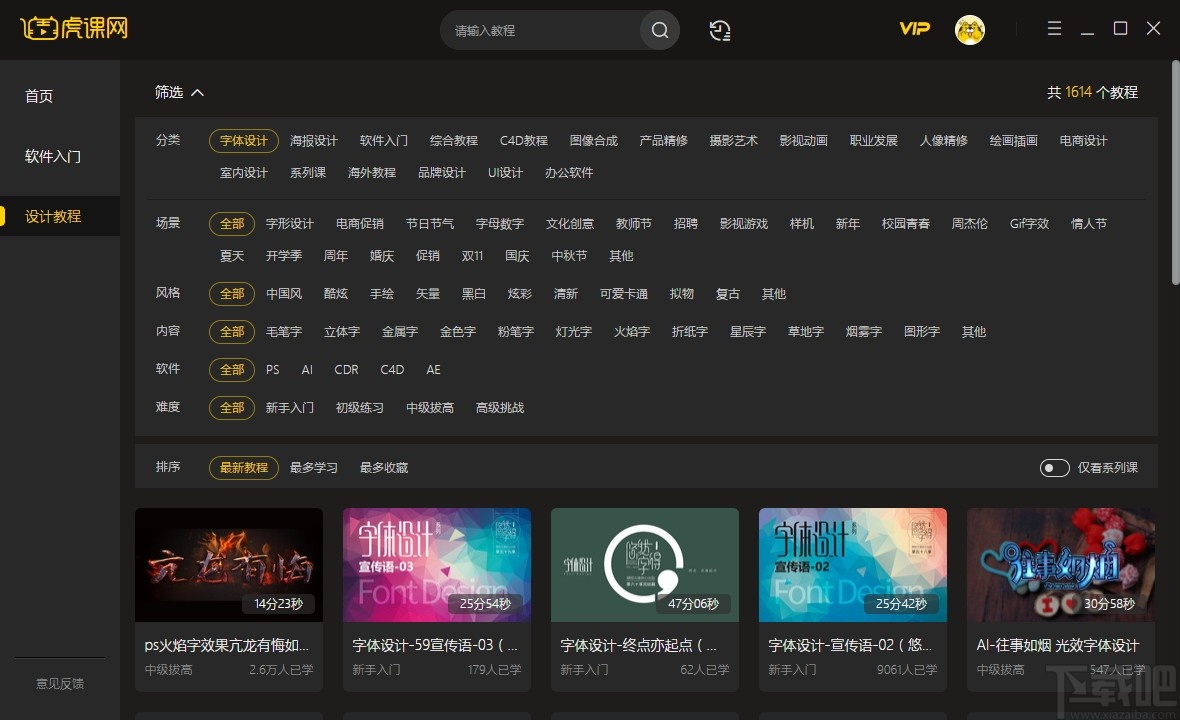Select the 灯光字 content filter
Screen dimensions: 1180x720
coord(572,331)
